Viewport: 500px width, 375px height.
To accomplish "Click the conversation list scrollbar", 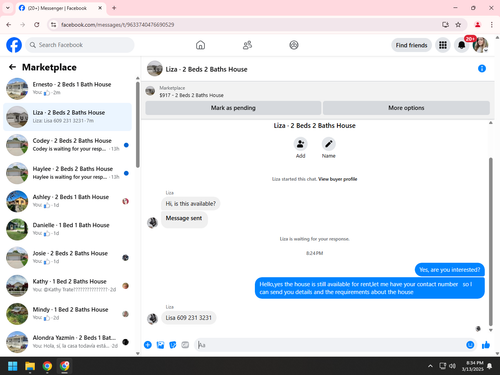I will (x=138, y=125).
